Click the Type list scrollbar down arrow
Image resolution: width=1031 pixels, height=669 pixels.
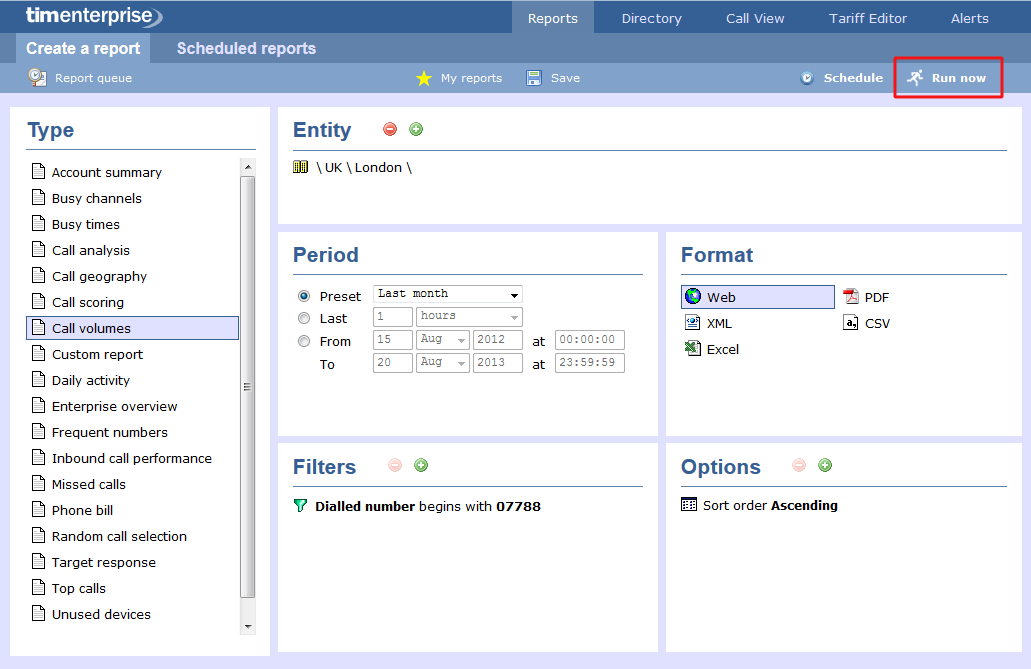[x=248, y=626]
